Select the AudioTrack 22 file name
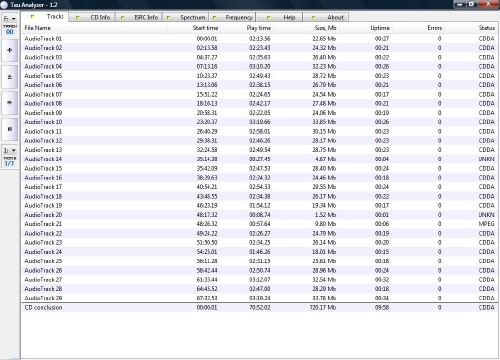Image resolution: width=500 pixels, height=360 pixels. tap(43, 233)
